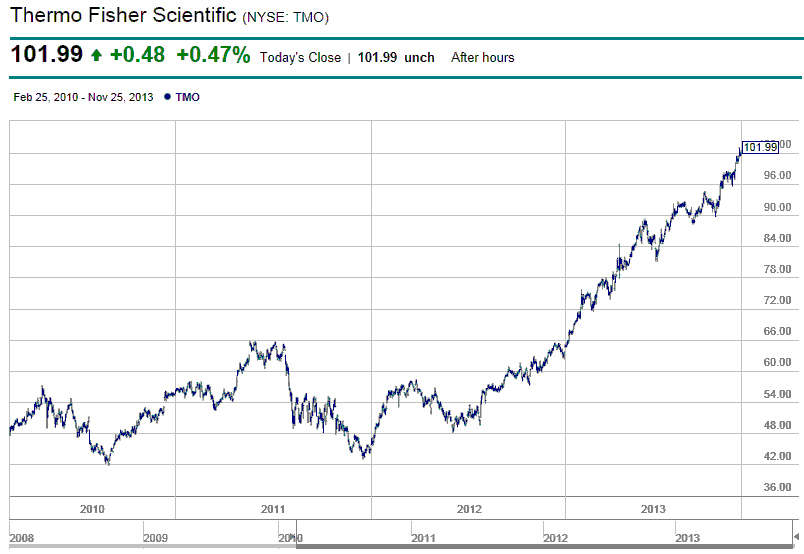The image size is (804, 554).
Task: Click the light unselected bar under 2008-2009
Action: point(153,546)
